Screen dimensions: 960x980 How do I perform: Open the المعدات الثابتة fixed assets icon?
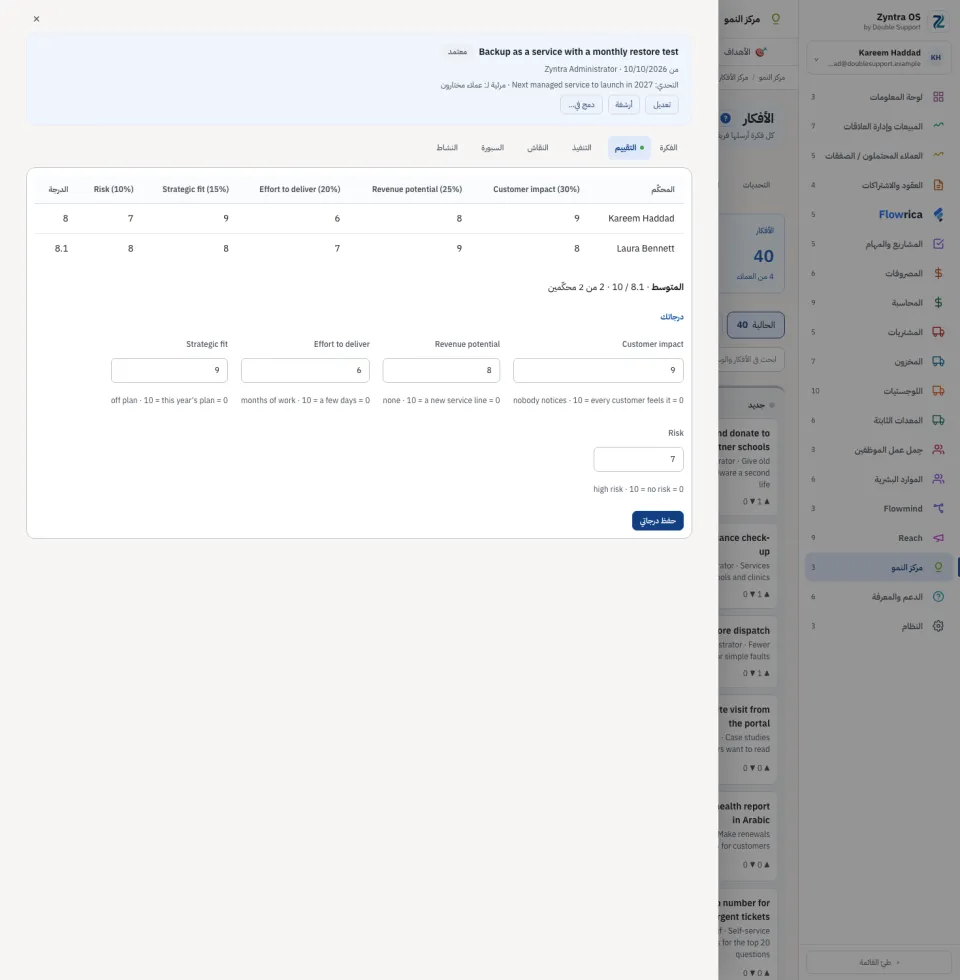938,420
